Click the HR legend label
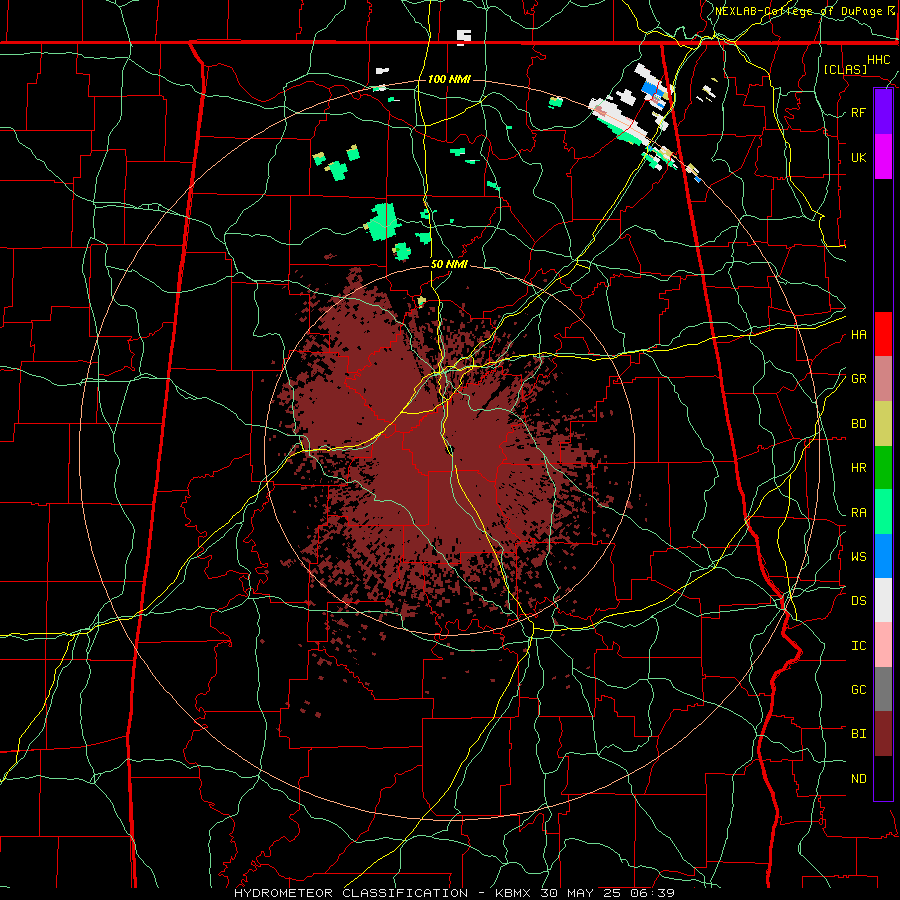 tap(858, 468)
